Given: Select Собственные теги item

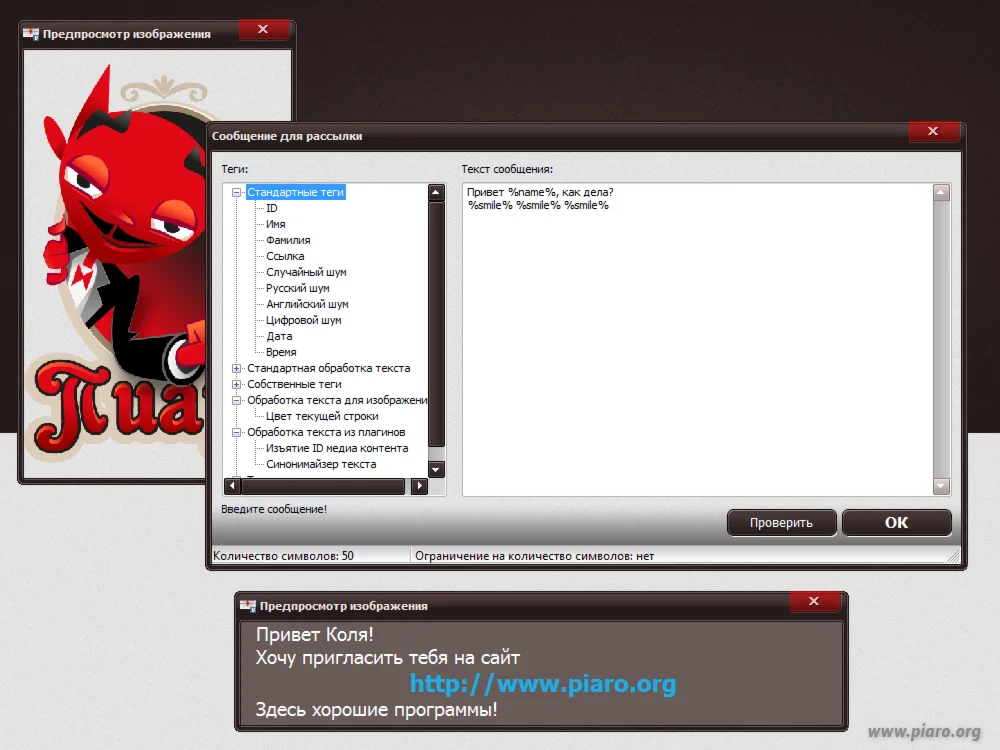Looking at the screenshot, I should (294, 384).
